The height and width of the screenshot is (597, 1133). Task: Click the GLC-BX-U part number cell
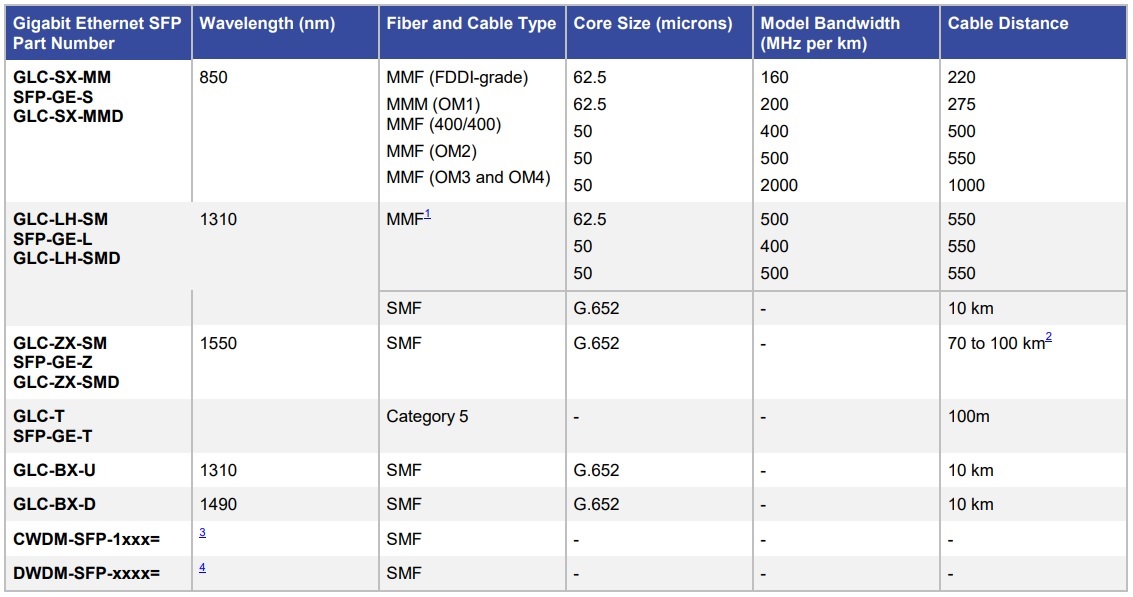(x=55, y=470)
